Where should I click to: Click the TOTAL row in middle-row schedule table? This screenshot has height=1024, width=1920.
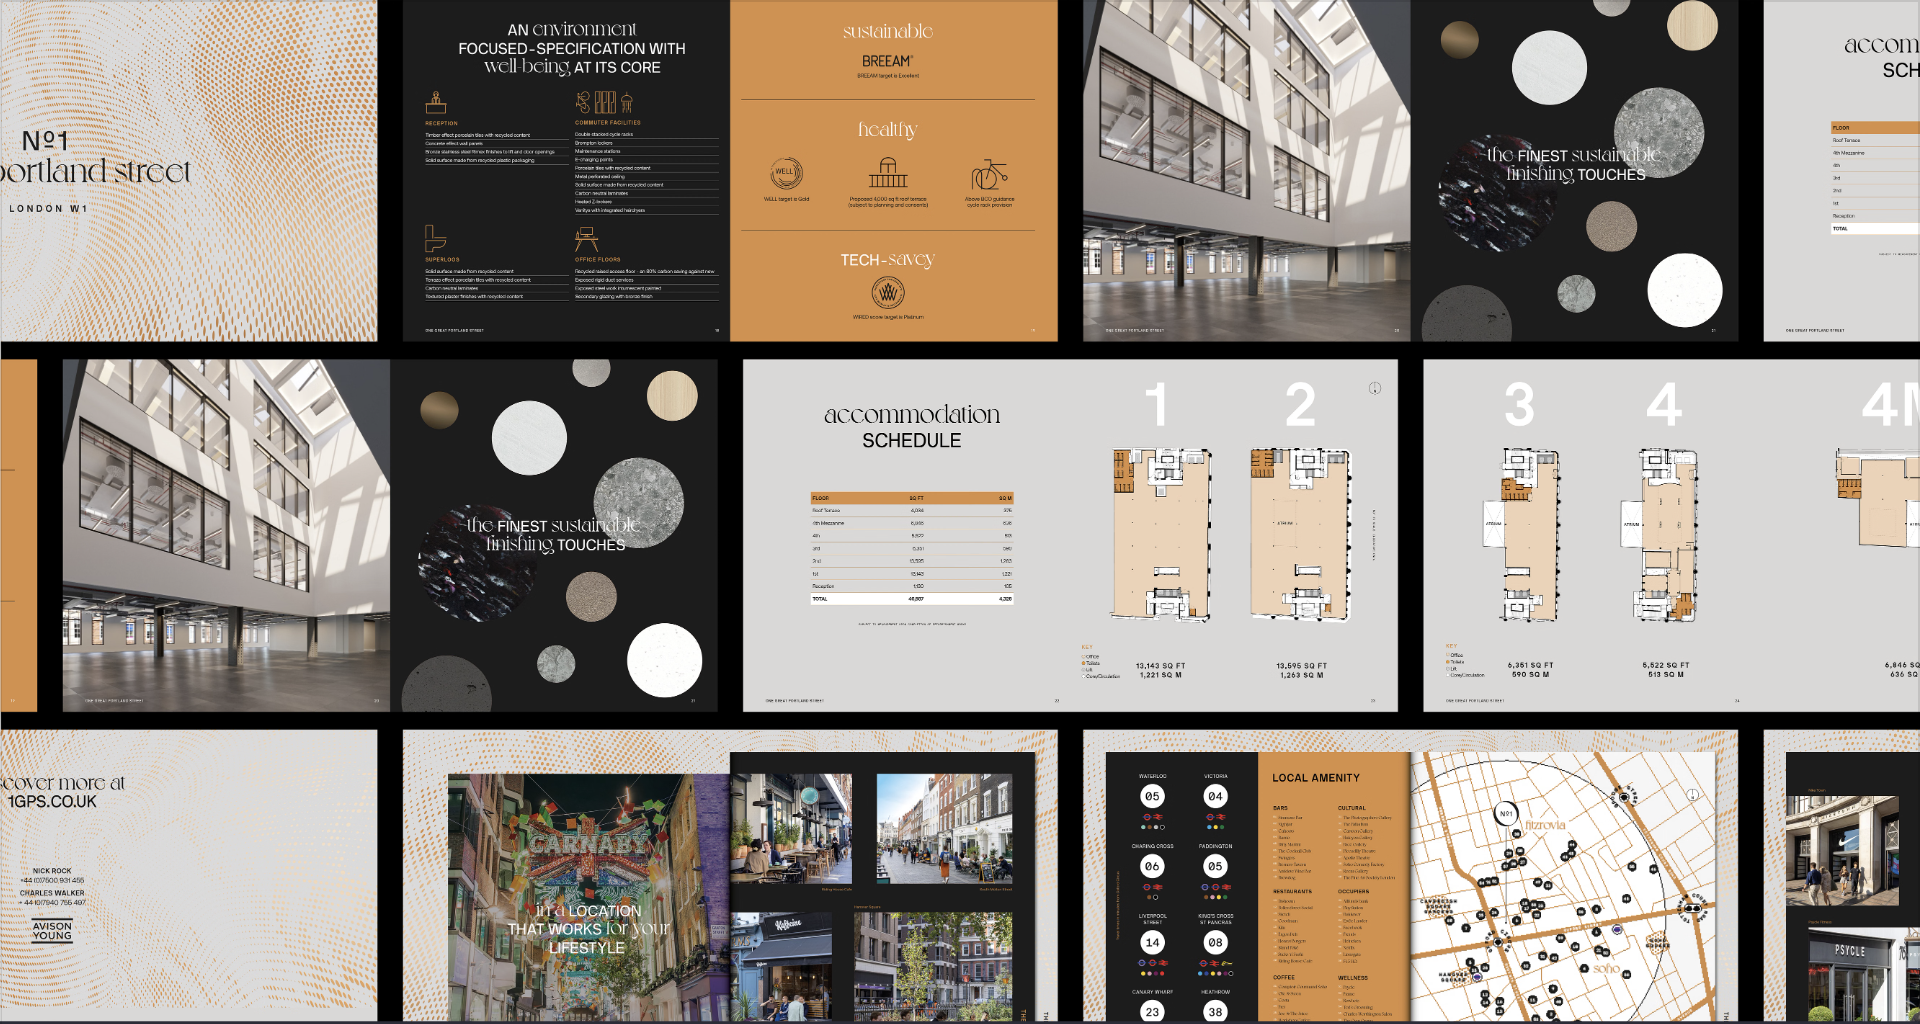pos(912,599)
